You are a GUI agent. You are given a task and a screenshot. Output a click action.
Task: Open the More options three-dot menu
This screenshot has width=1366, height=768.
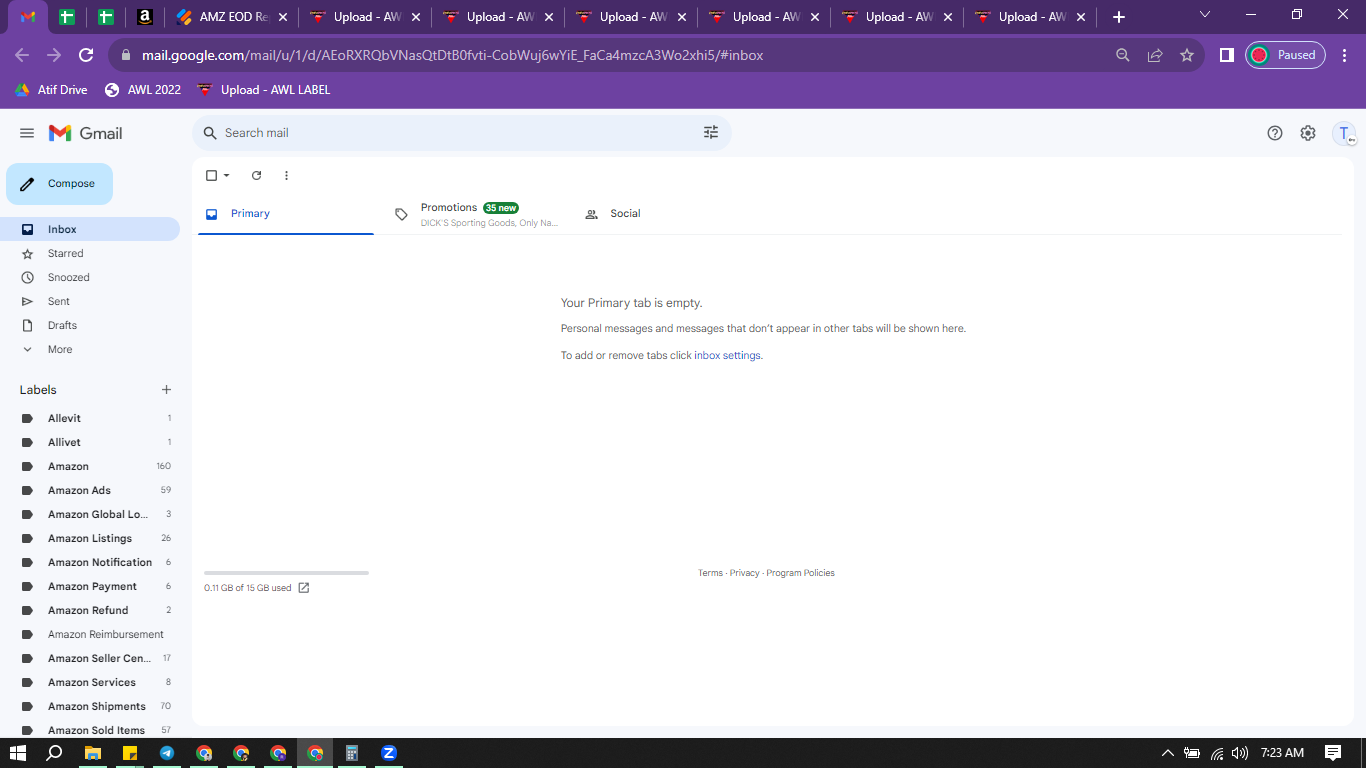(x=286, y=176)
